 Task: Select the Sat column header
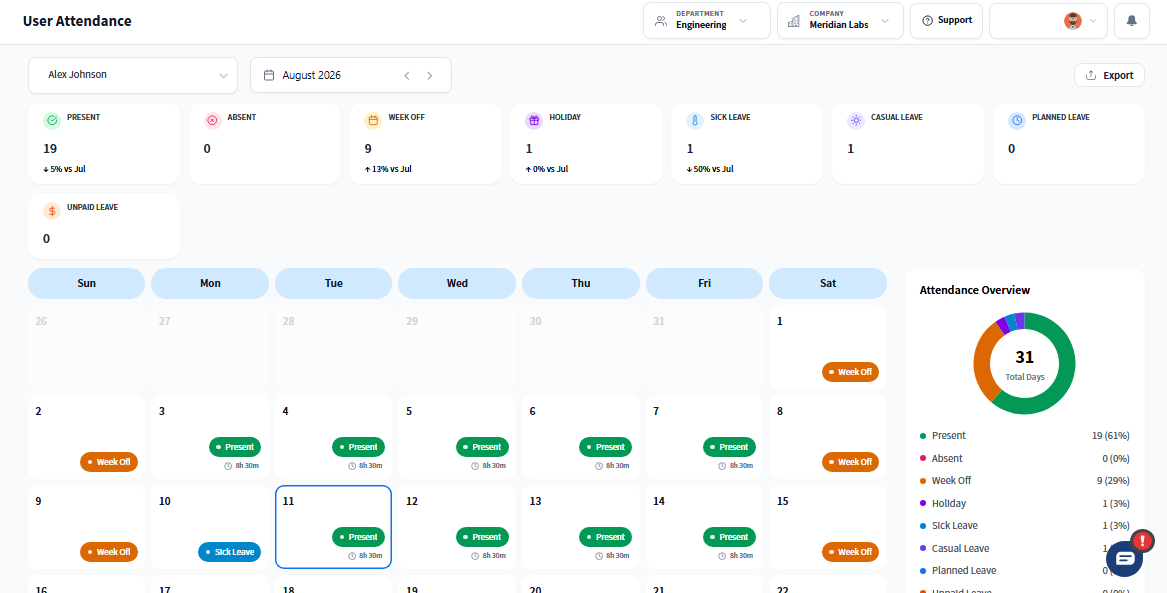(x=828, y=283)
